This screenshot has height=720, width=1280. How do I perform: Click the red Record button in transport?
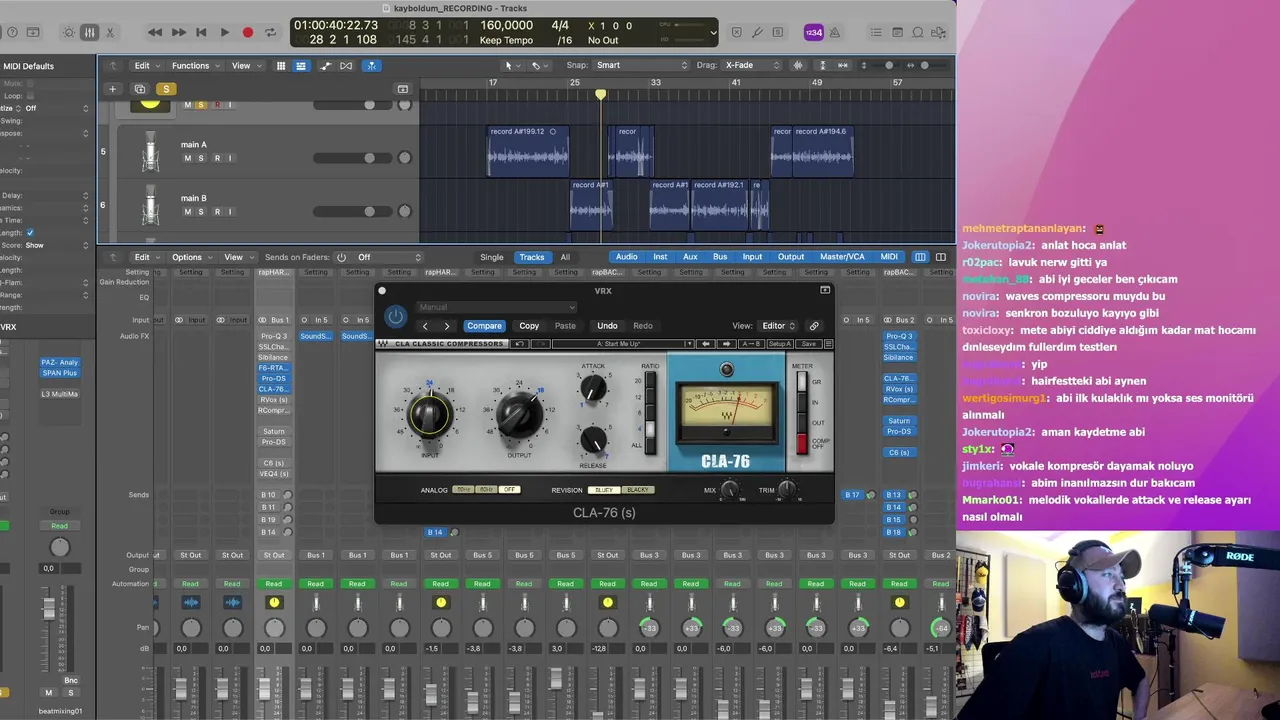click(x=248, y=32)
